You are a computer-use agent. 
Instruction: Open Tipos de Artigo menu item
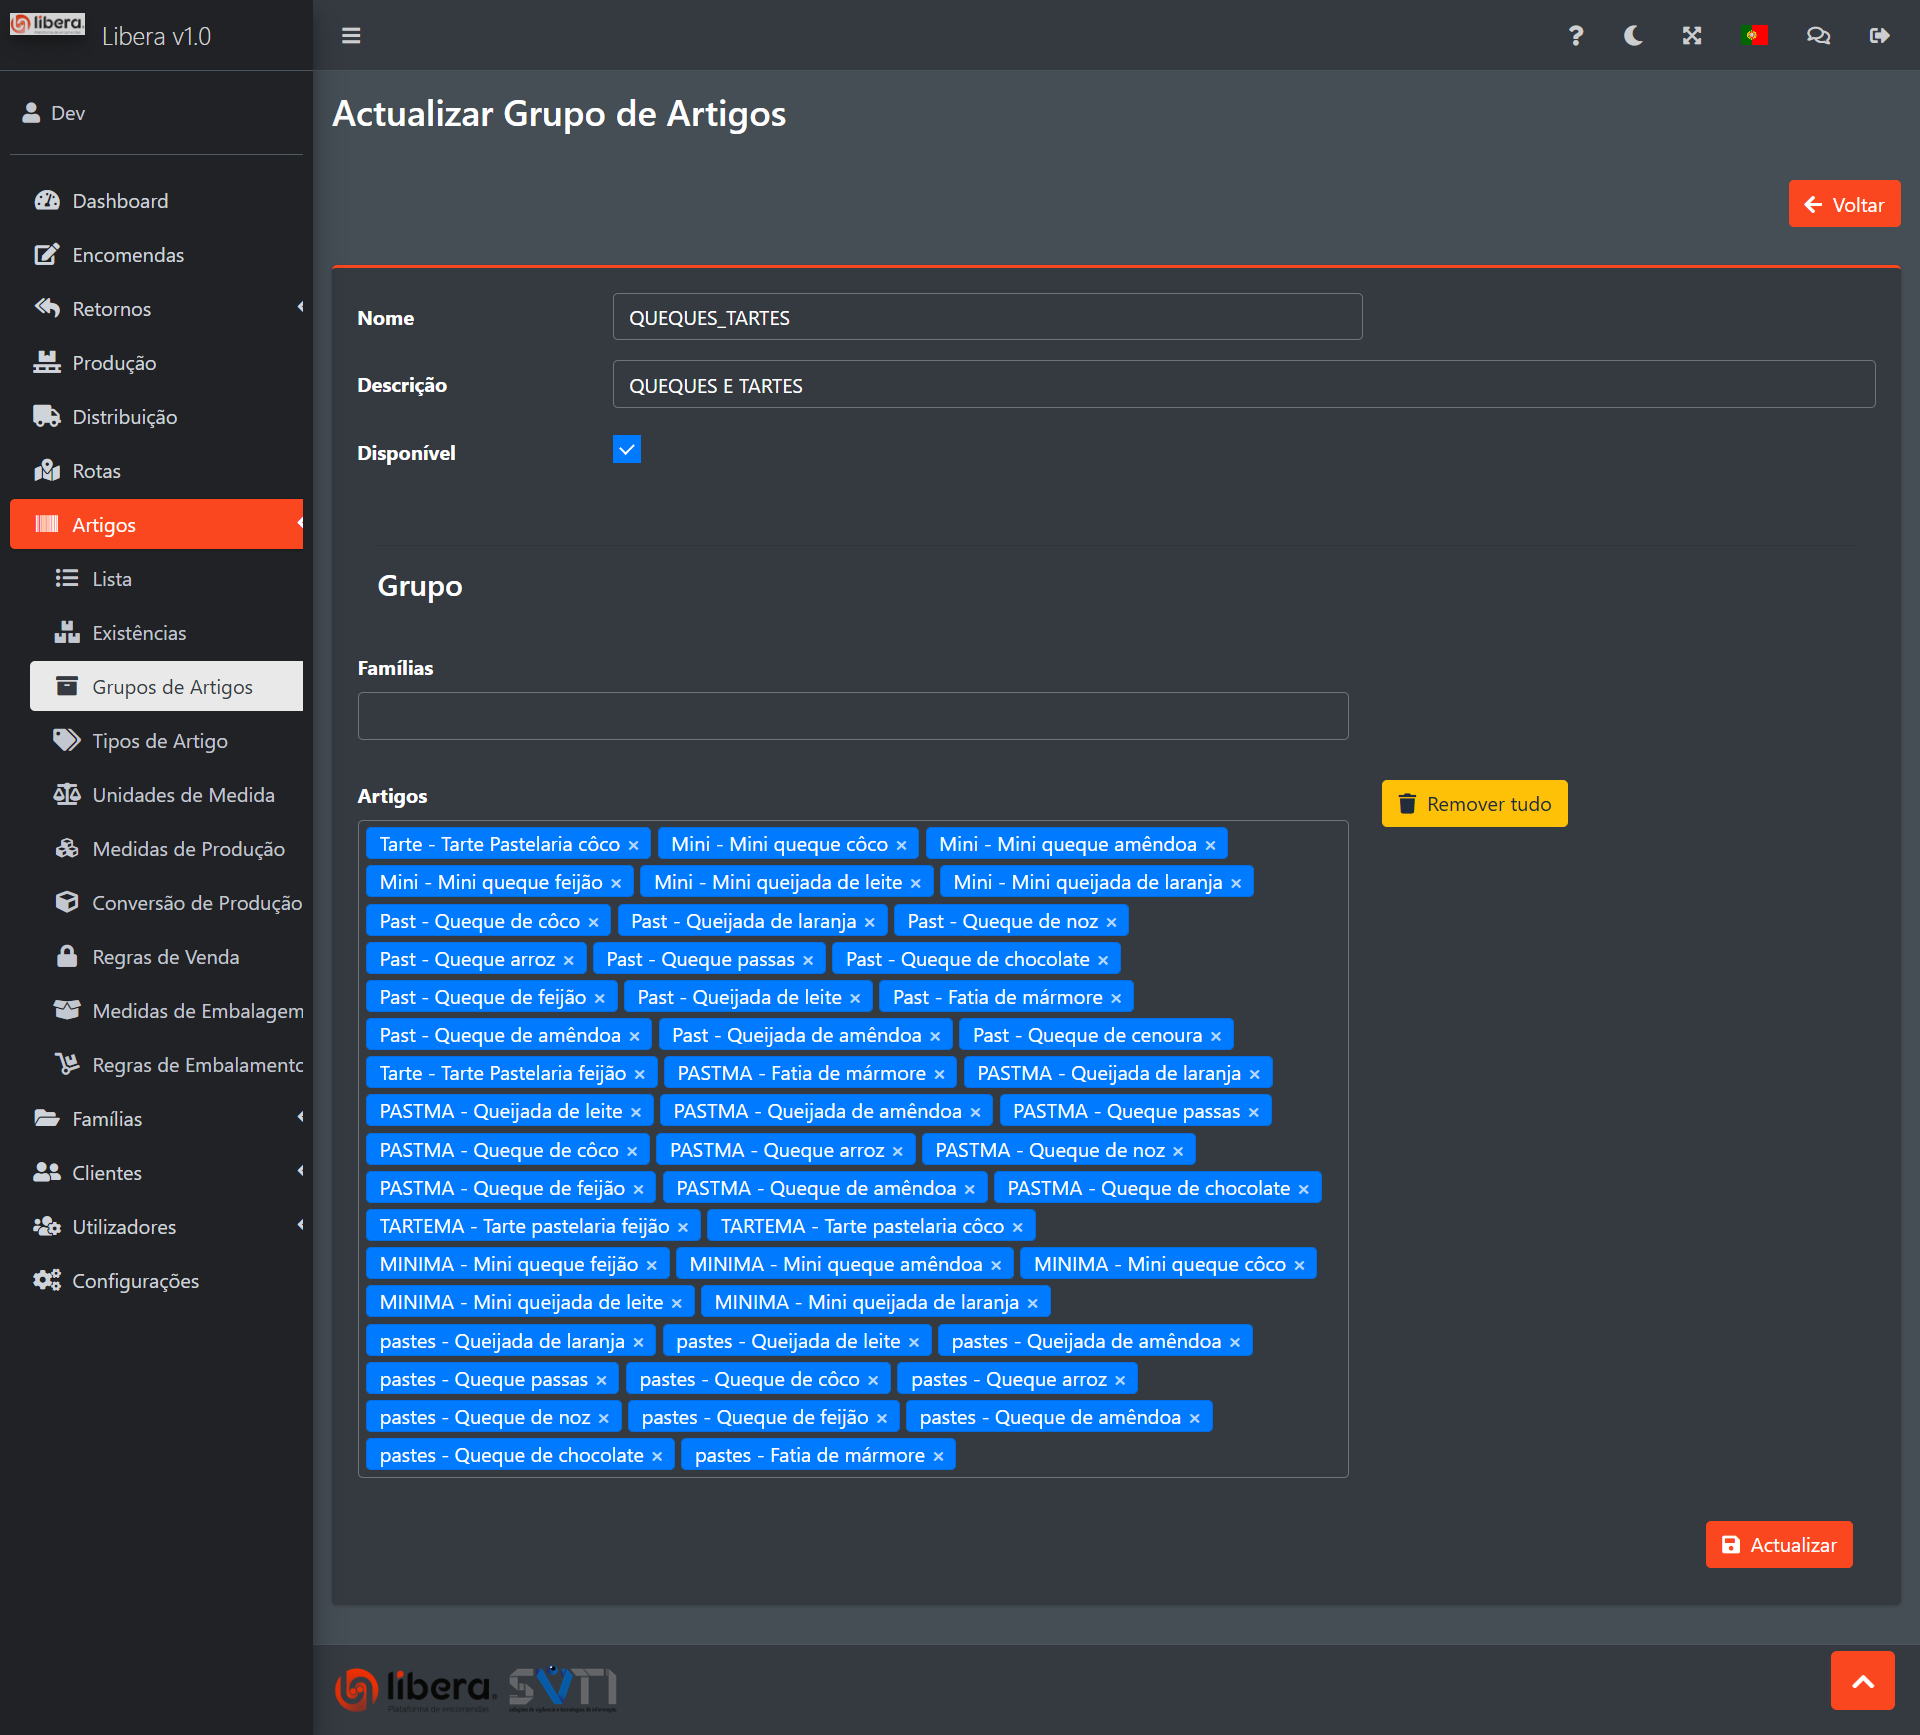click(x=160, y=741)
